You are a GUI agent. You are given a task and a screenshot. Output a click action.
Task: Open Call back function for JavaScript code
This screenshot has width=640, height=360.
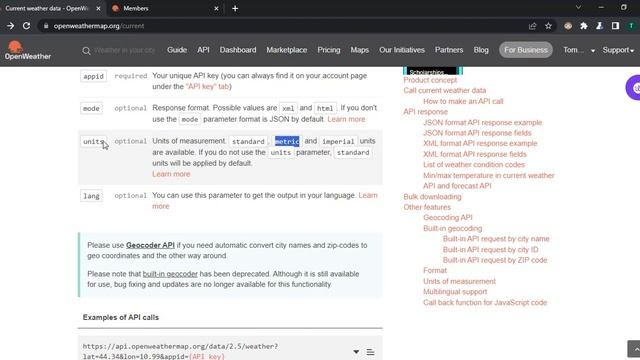click(x=485, y=302)
